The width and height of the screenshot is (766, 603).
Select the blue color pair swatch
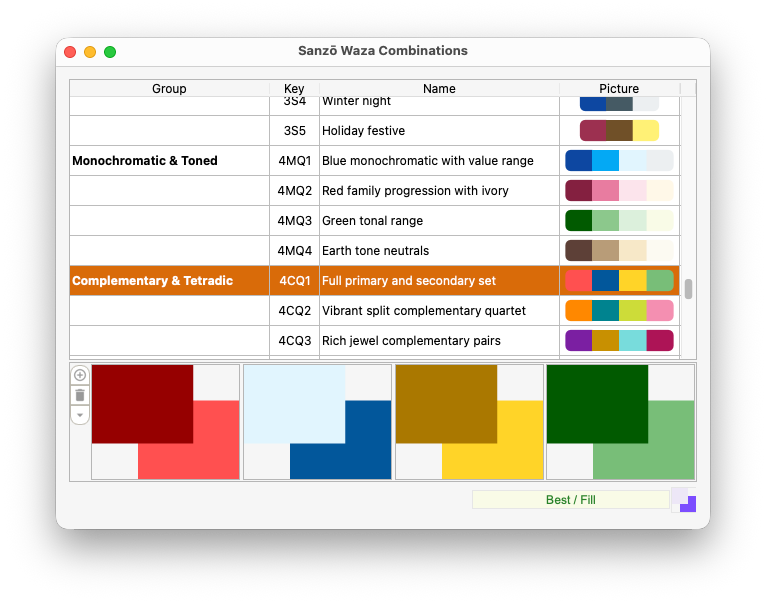coord(318,422)
